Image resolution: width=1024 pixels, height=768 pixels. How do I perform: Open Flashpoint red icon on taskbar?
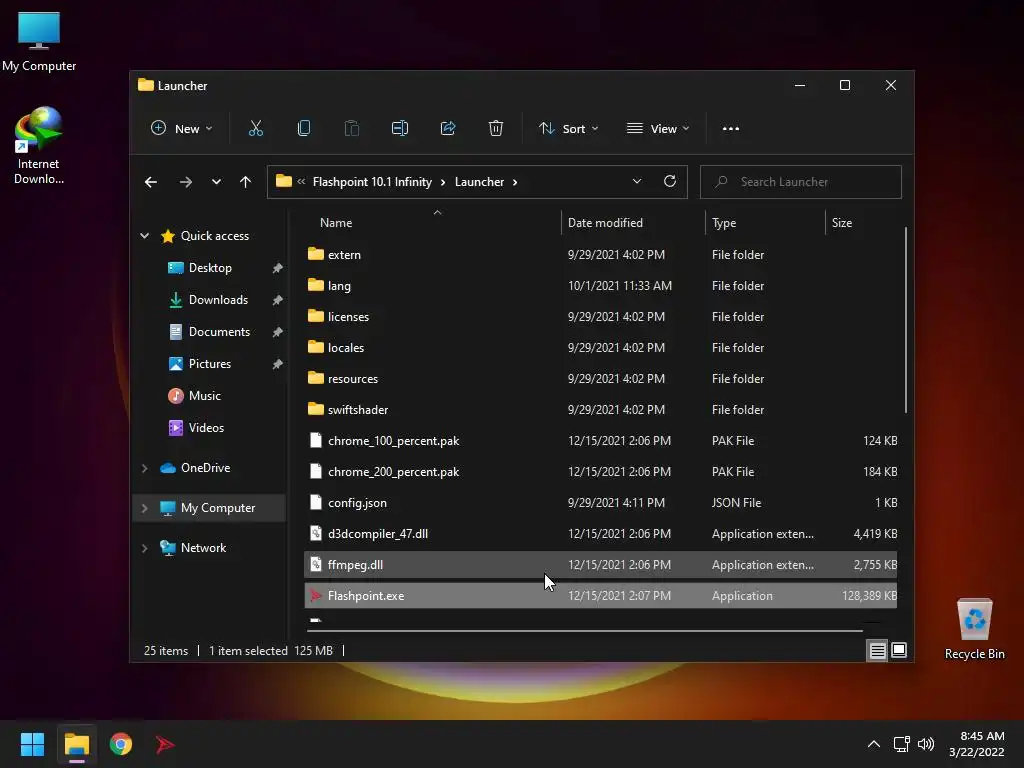(x=165, y=744)
